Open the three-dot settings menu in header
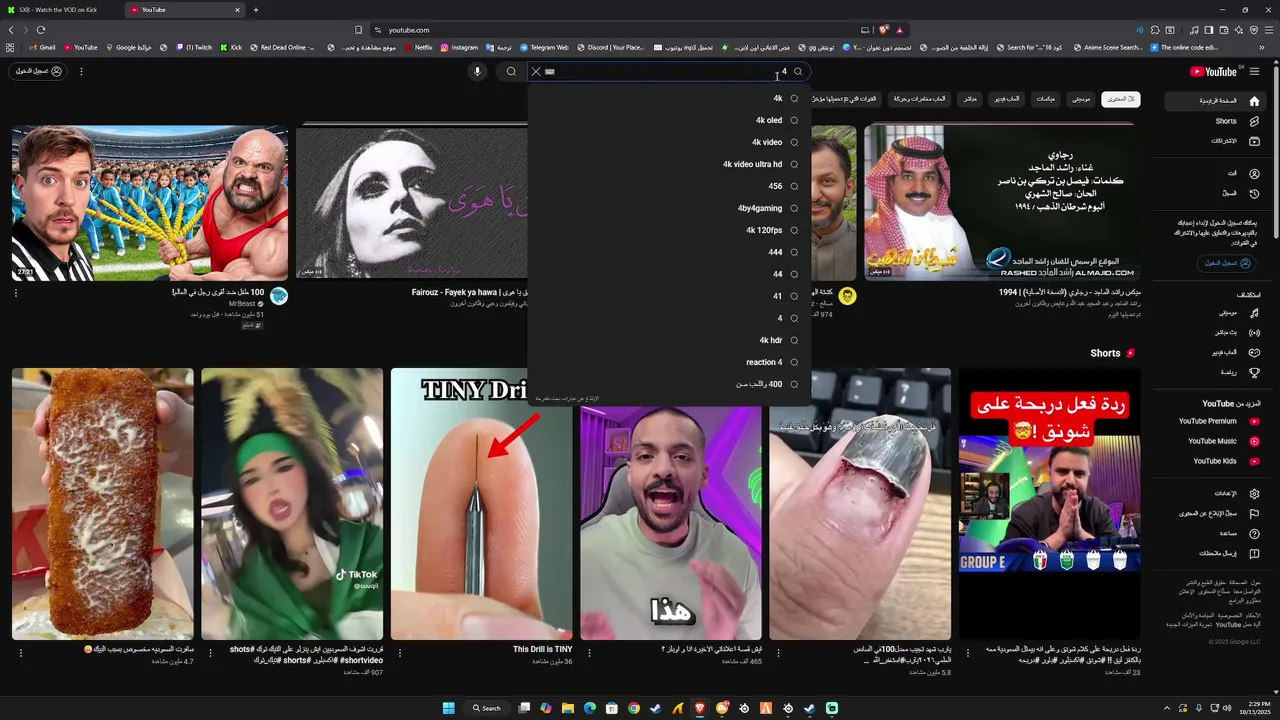This screenshot has width=1280, height=720. (81, 71)
